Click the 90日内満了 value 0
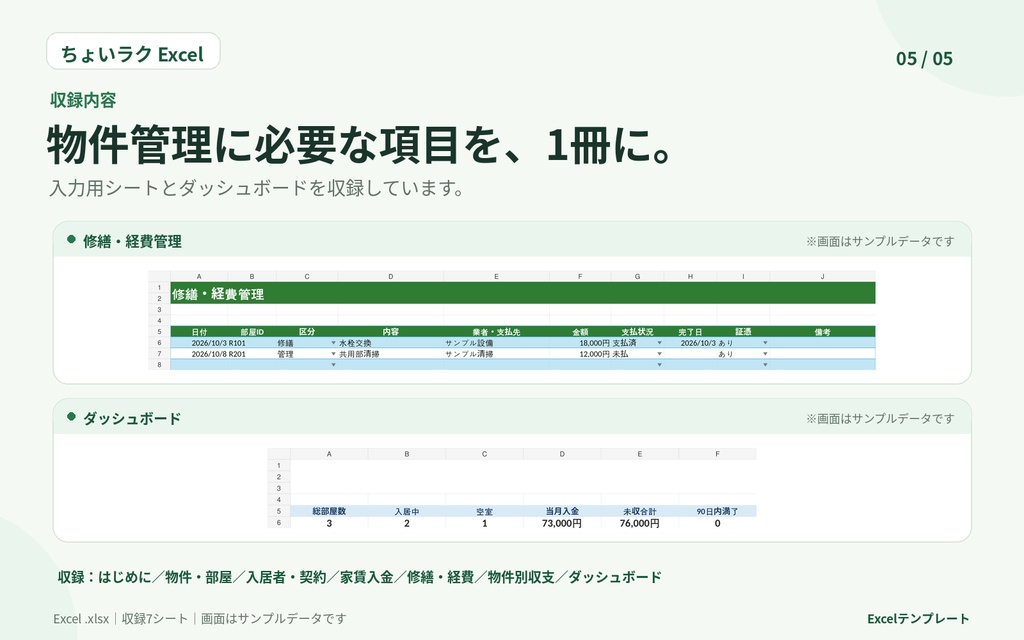This screenshot has width=1024, height=640. (717, 523)
